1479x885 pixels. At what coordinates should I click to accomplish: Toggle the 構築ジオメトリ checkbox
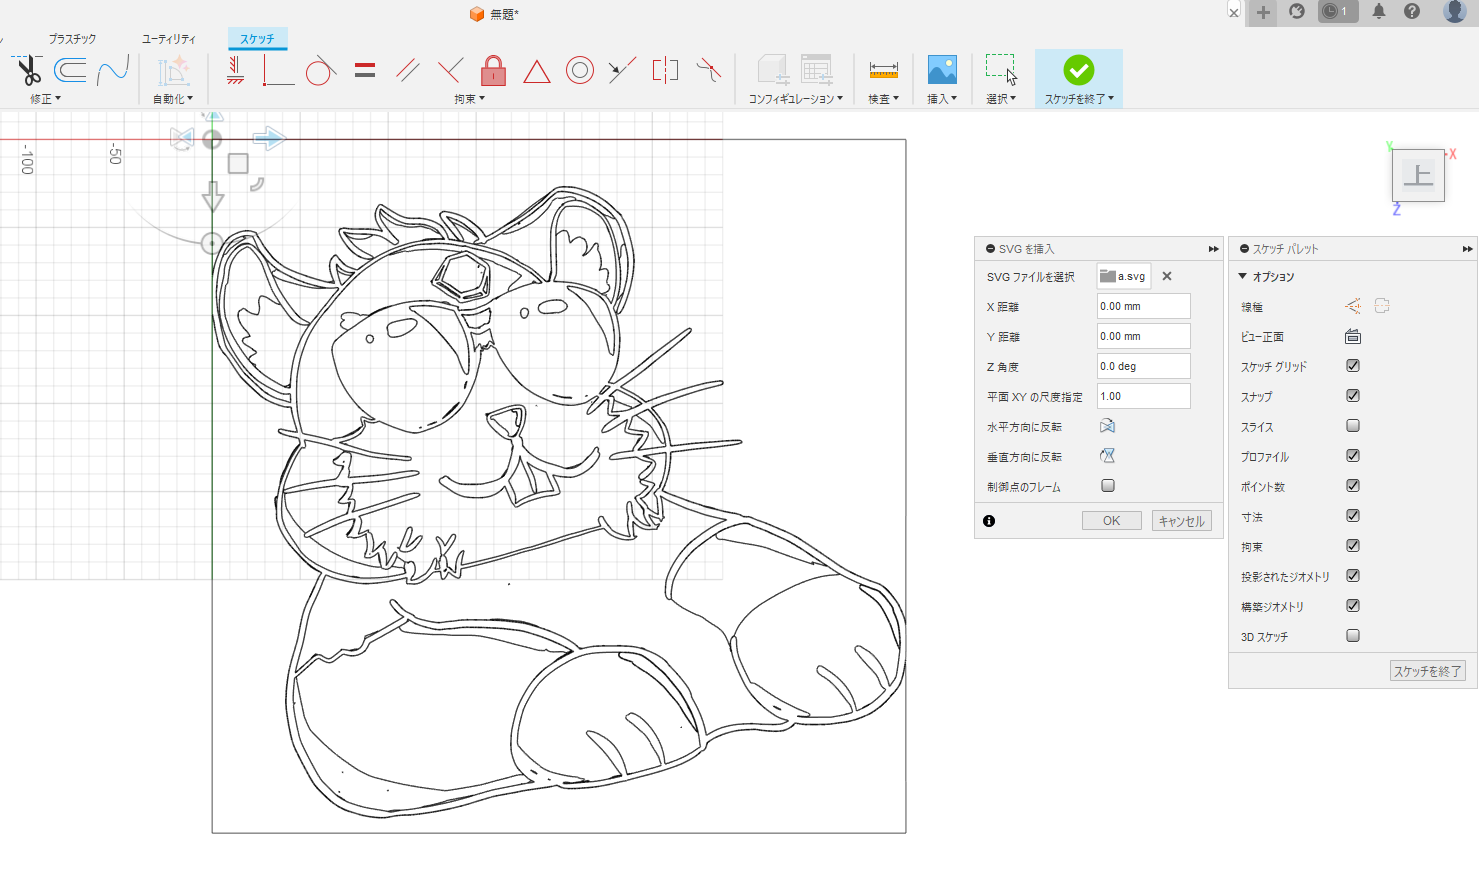(x=1353, y=606)
